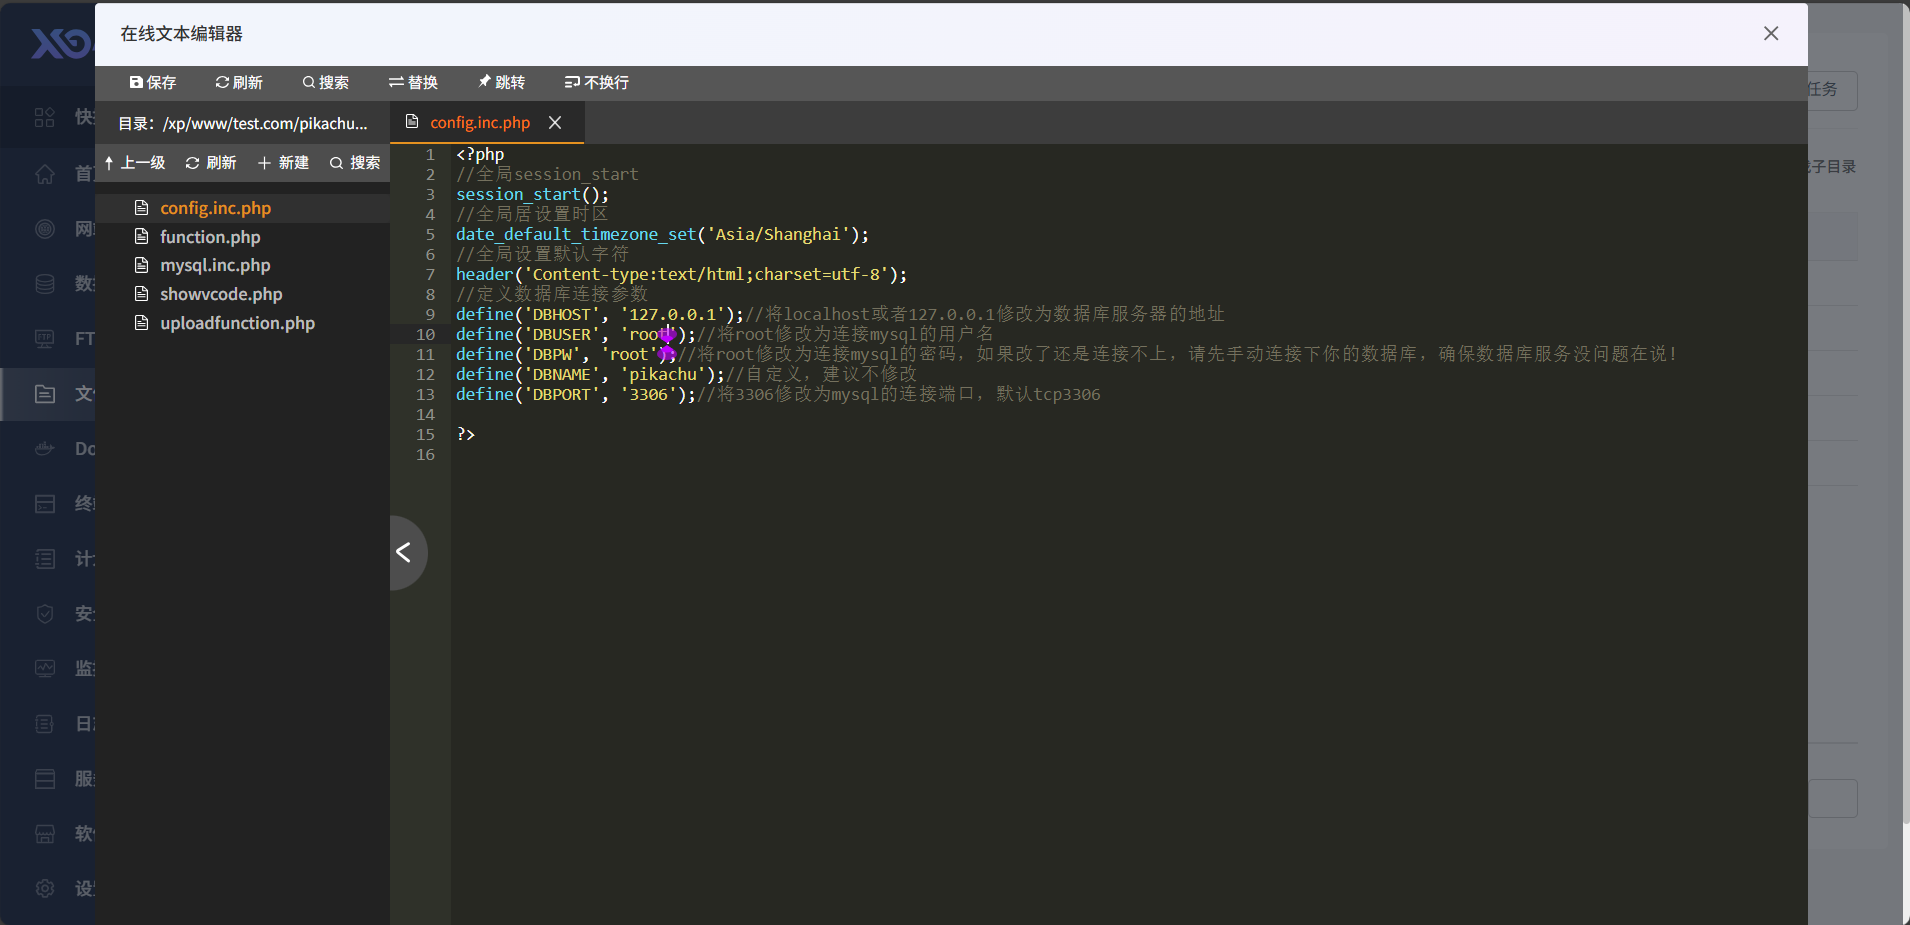This screenshot has width=1910, height=925.
Task: Open mysql.inc.php in the file tree
Action: [x=215, y=265]
